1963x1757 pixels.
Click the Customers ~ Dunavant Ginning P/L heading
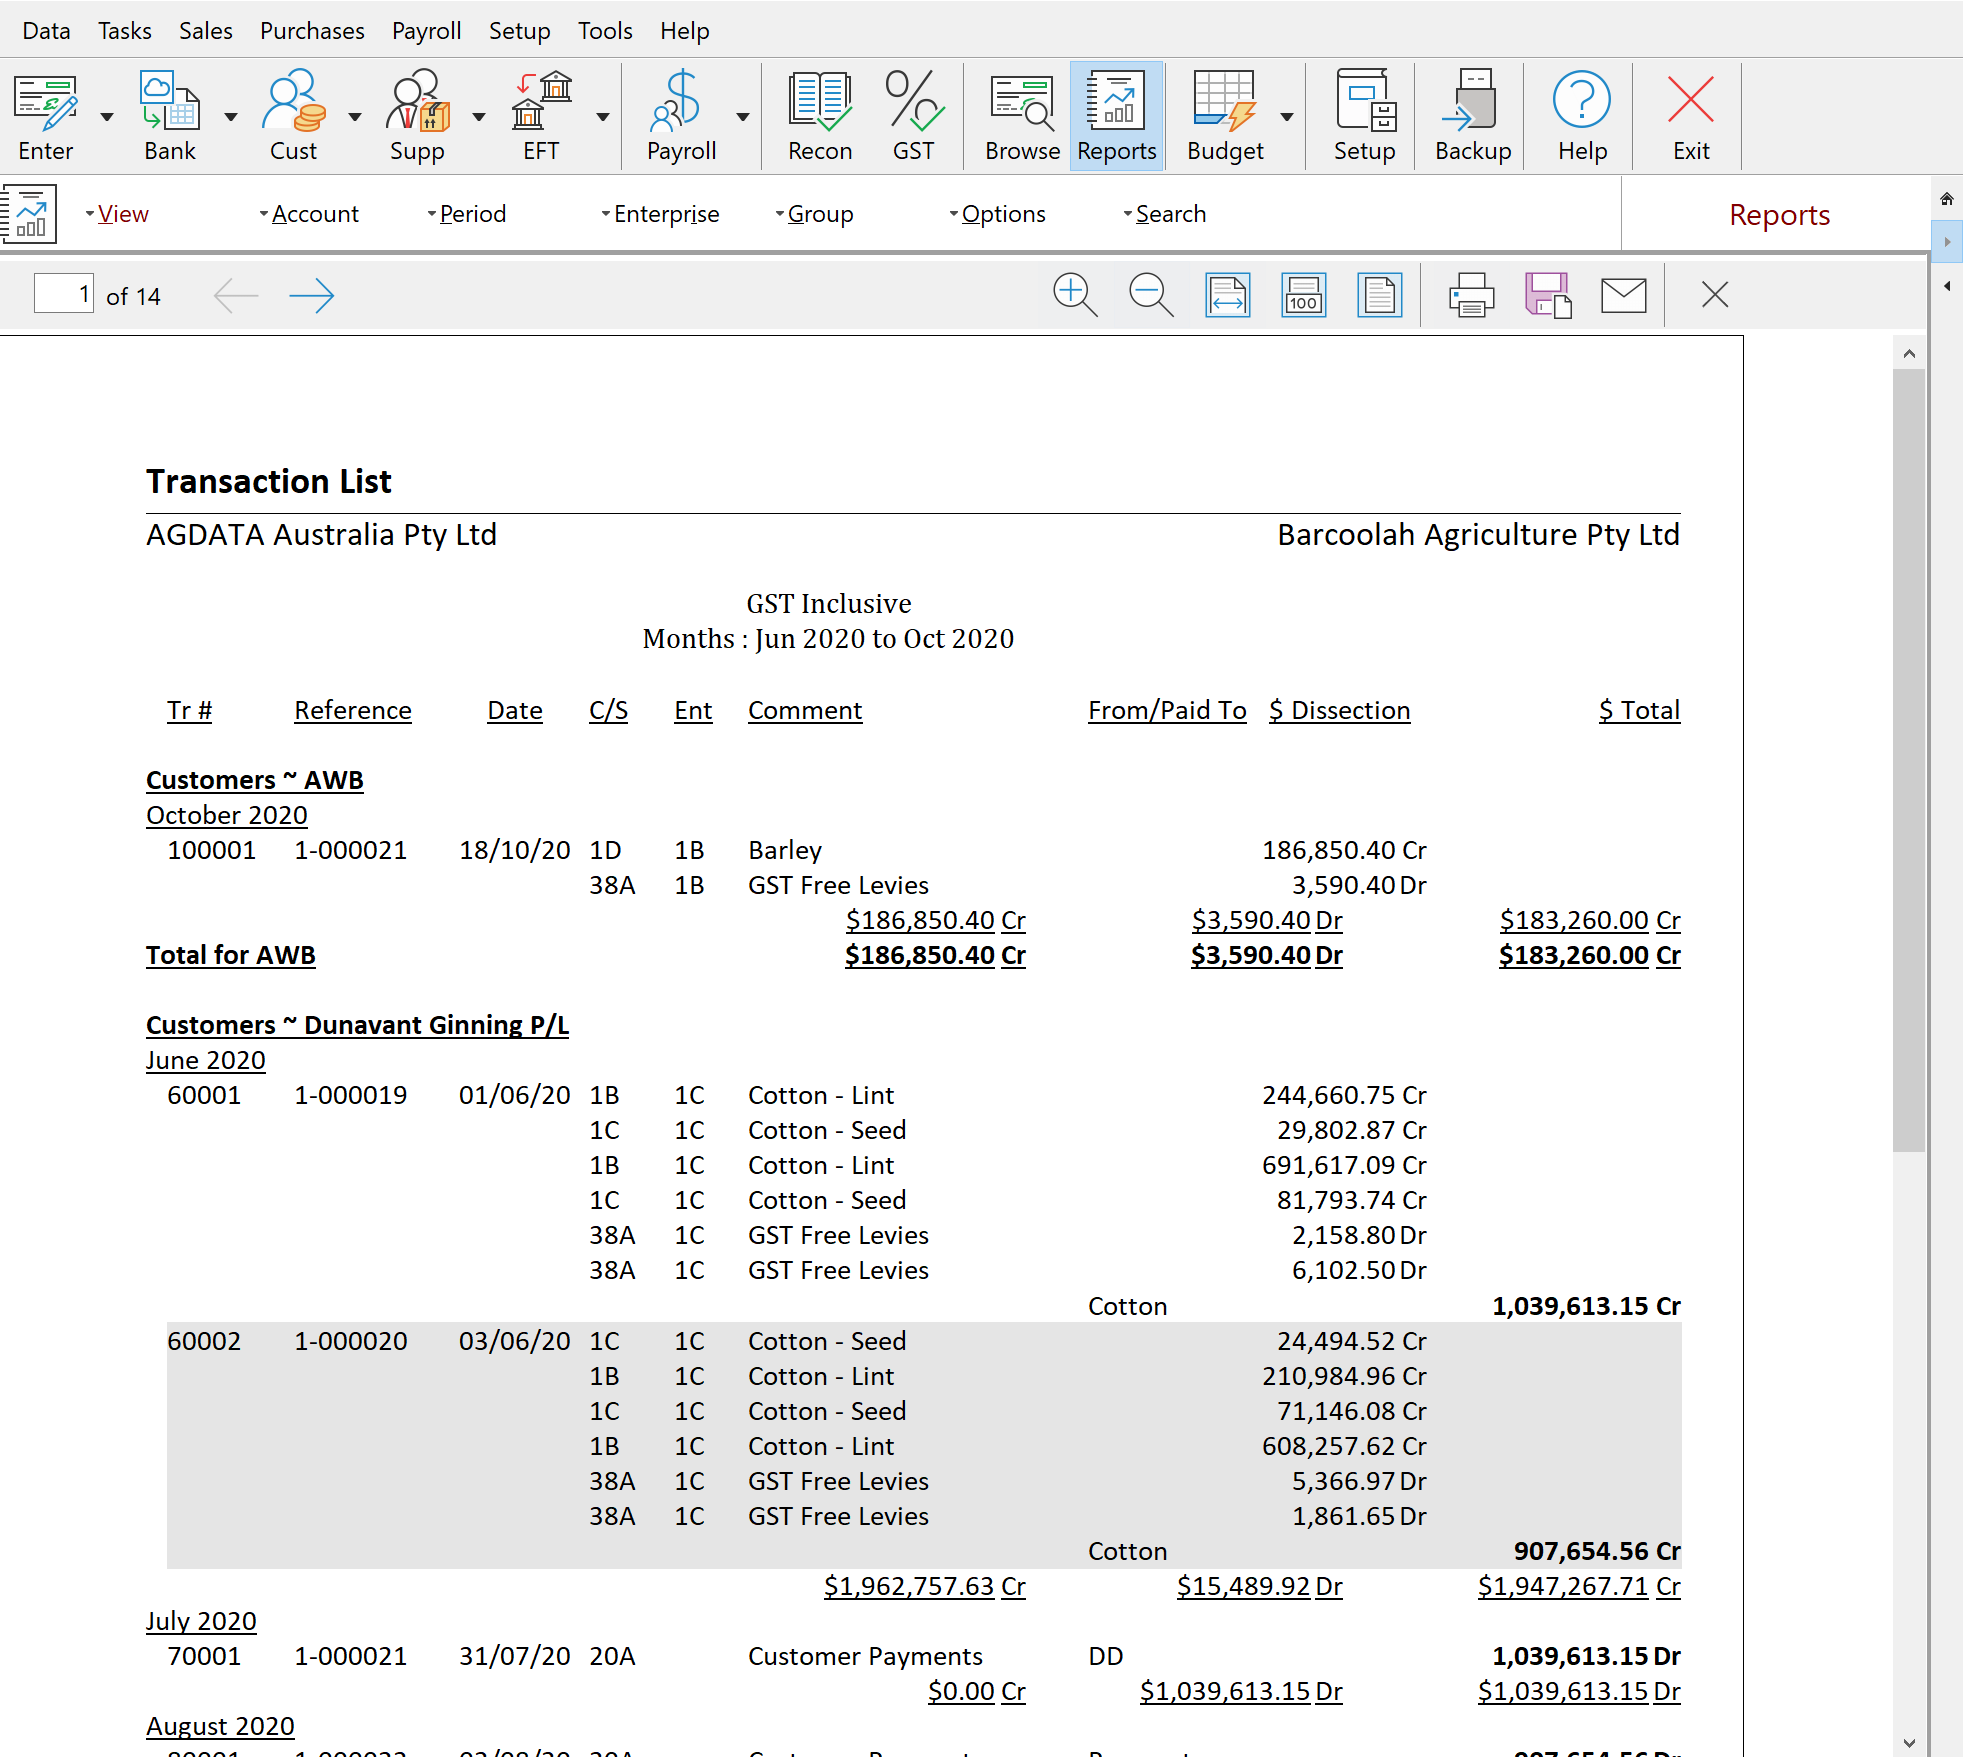coord(357,1025)
